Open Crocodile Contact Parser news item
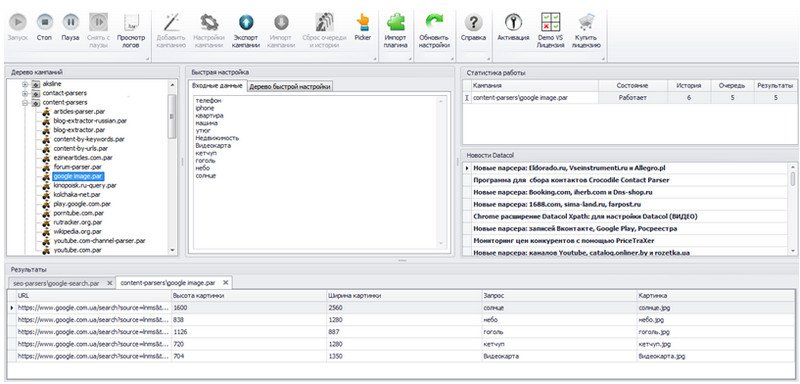The image size is (800, 384). click(x=571, y=180)
